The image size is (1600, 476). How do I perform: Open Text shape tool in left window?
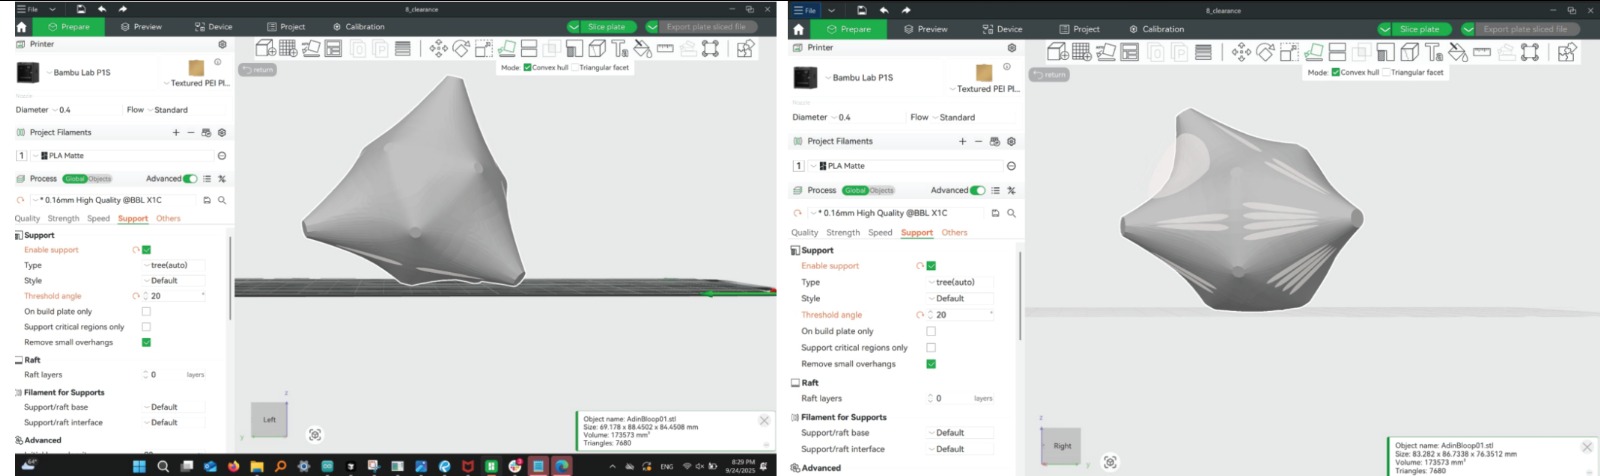[x=619, y=48]
